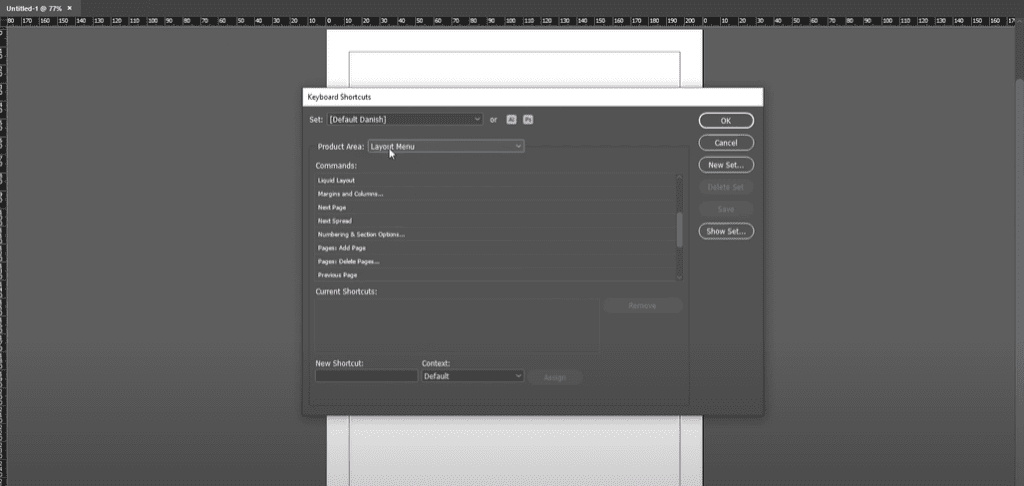The height and width of the screenshot is (486, 1024).
Task: Expand the Product Area dropdown
Action: click(445, 146)
